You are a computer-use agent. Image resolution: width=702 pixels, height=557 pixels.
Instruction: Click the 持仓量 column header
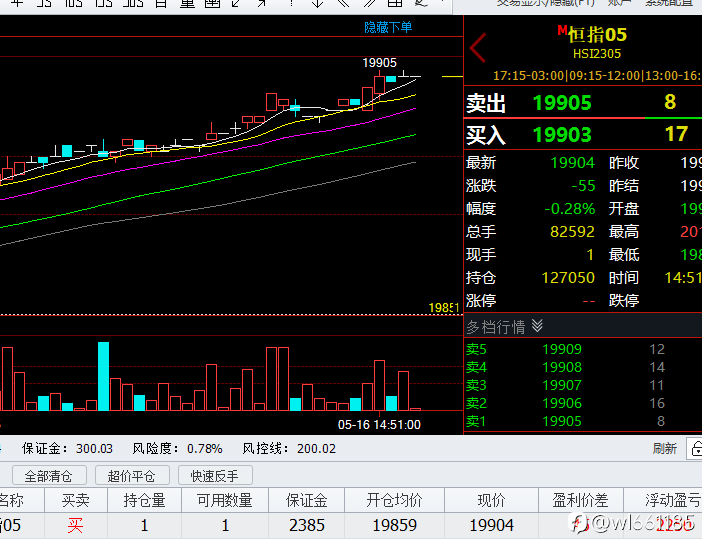[x=144, y=500]
